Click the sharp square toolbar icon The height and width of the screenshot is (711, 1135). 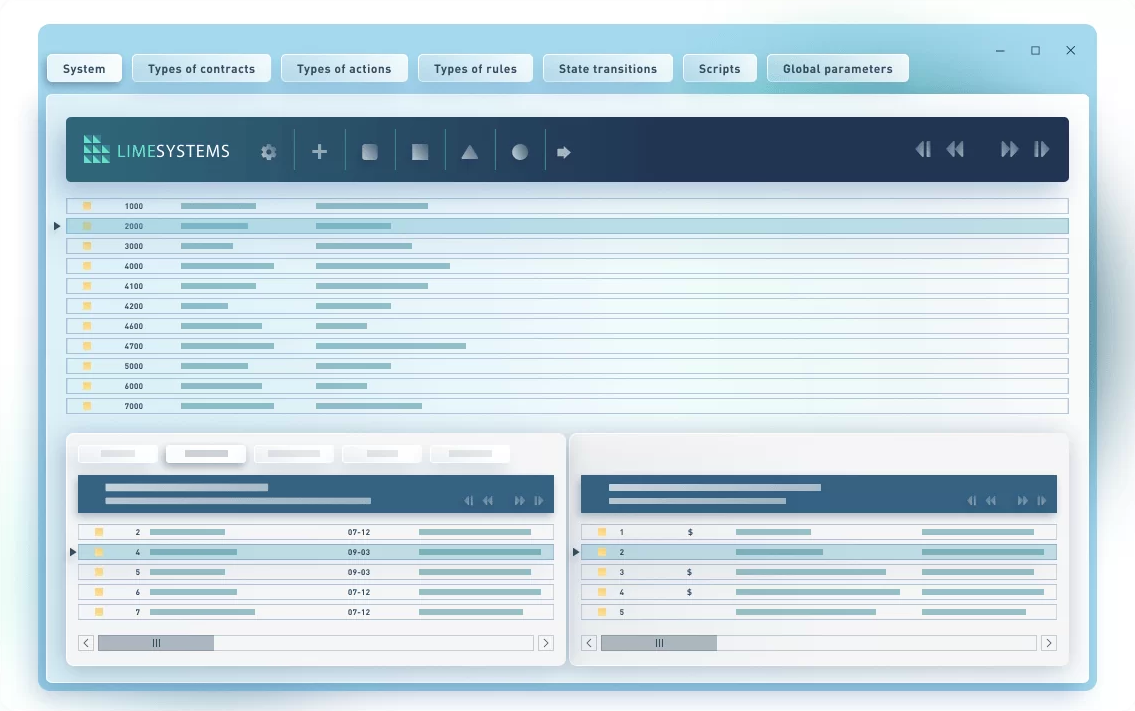(420, 152)
